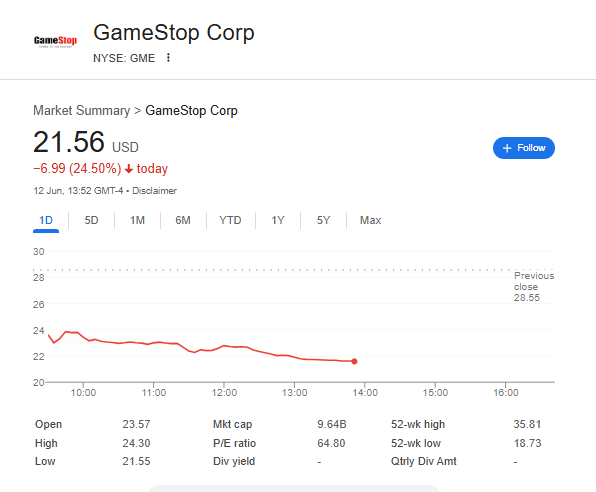596x492 pixels.
Task: Click the plus icon in Follow button
Action: 507,148
